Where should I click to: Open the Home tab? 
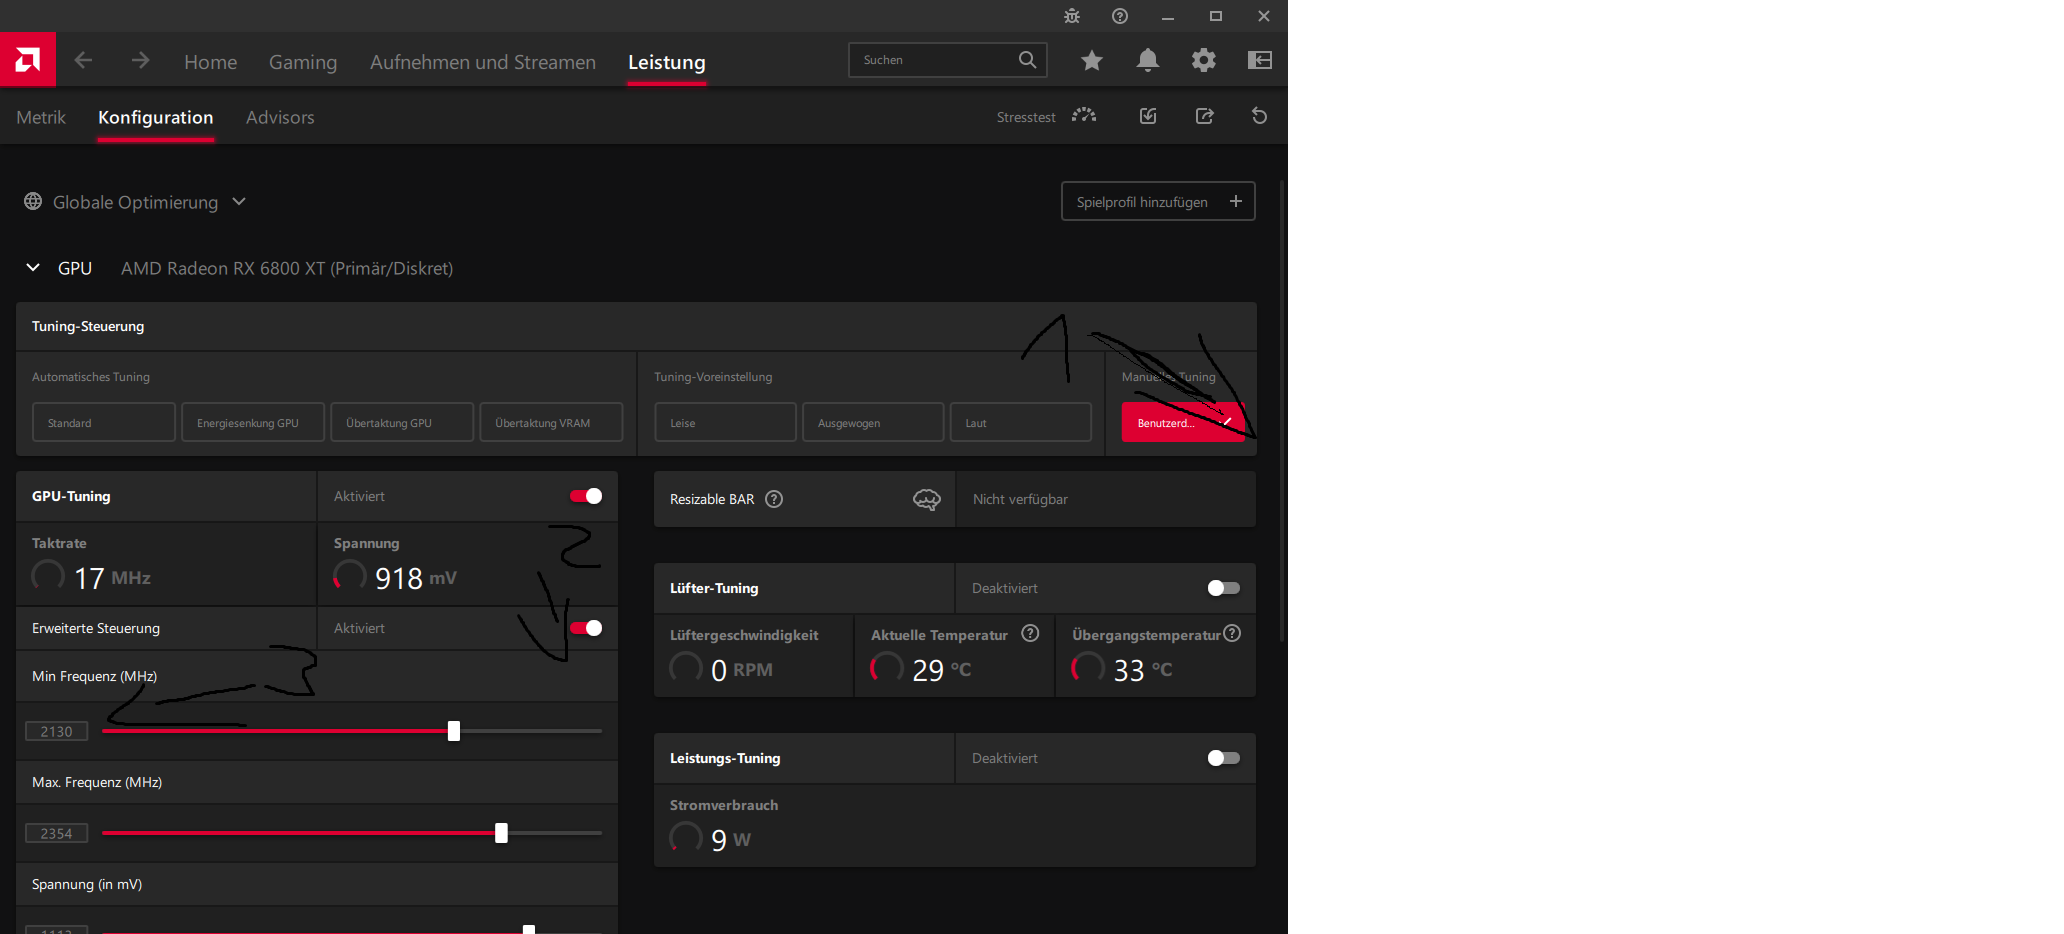pyautogui.click(x=210, y=62)
